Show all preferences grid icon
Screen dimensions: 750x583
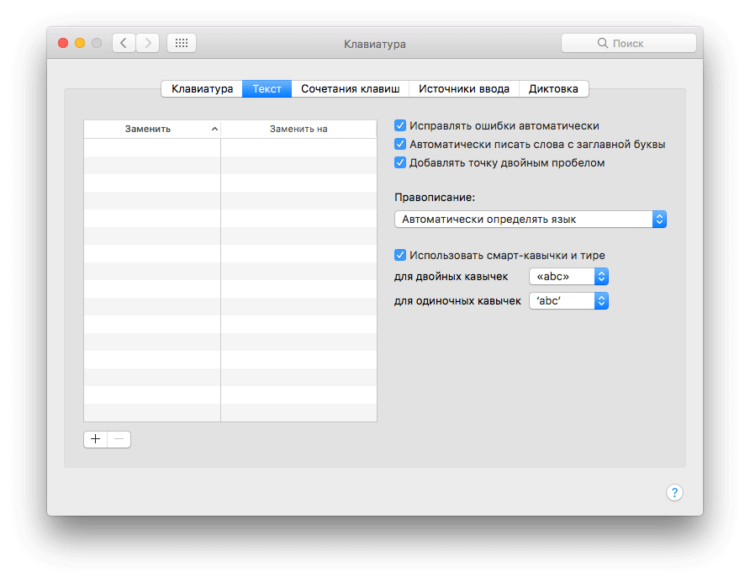click(x=181, y=43)
